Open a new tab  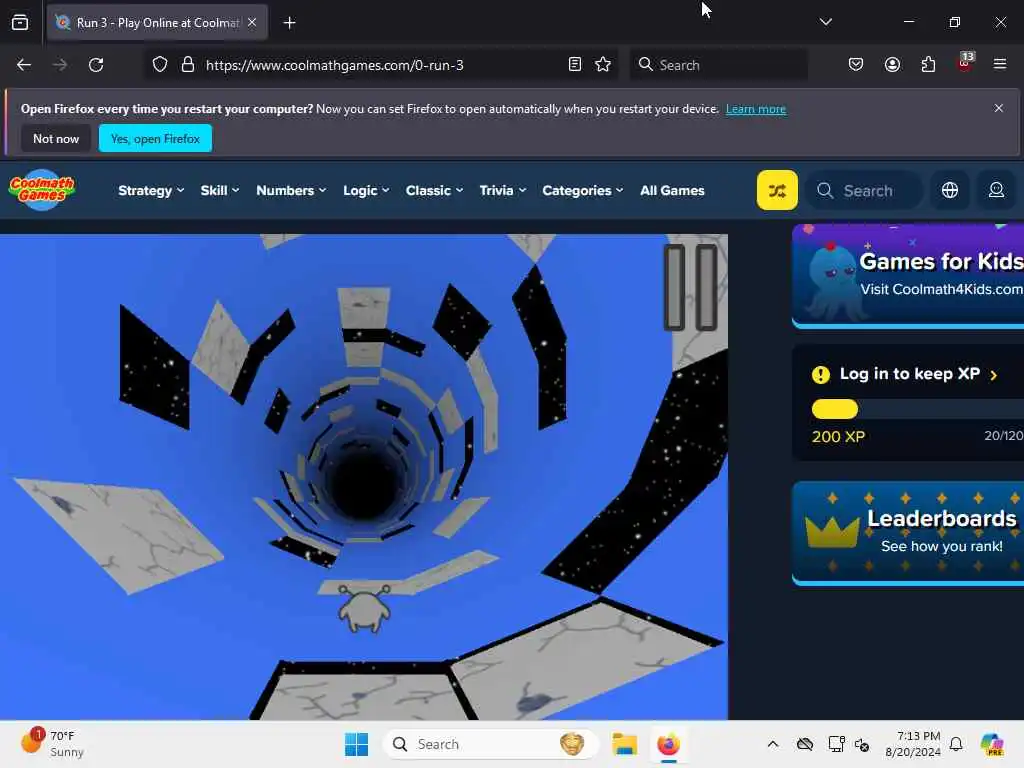click(x=289, y=23)
